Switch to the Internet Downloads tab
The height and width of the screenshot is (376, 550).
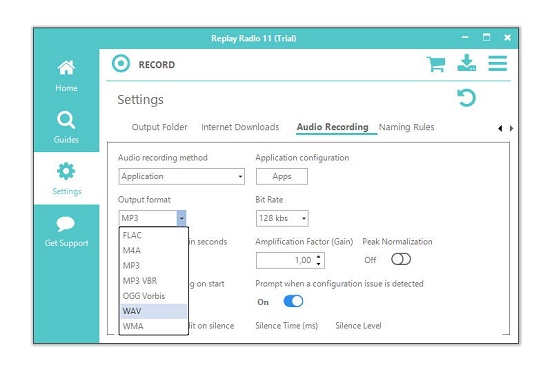tap(240, 127)
